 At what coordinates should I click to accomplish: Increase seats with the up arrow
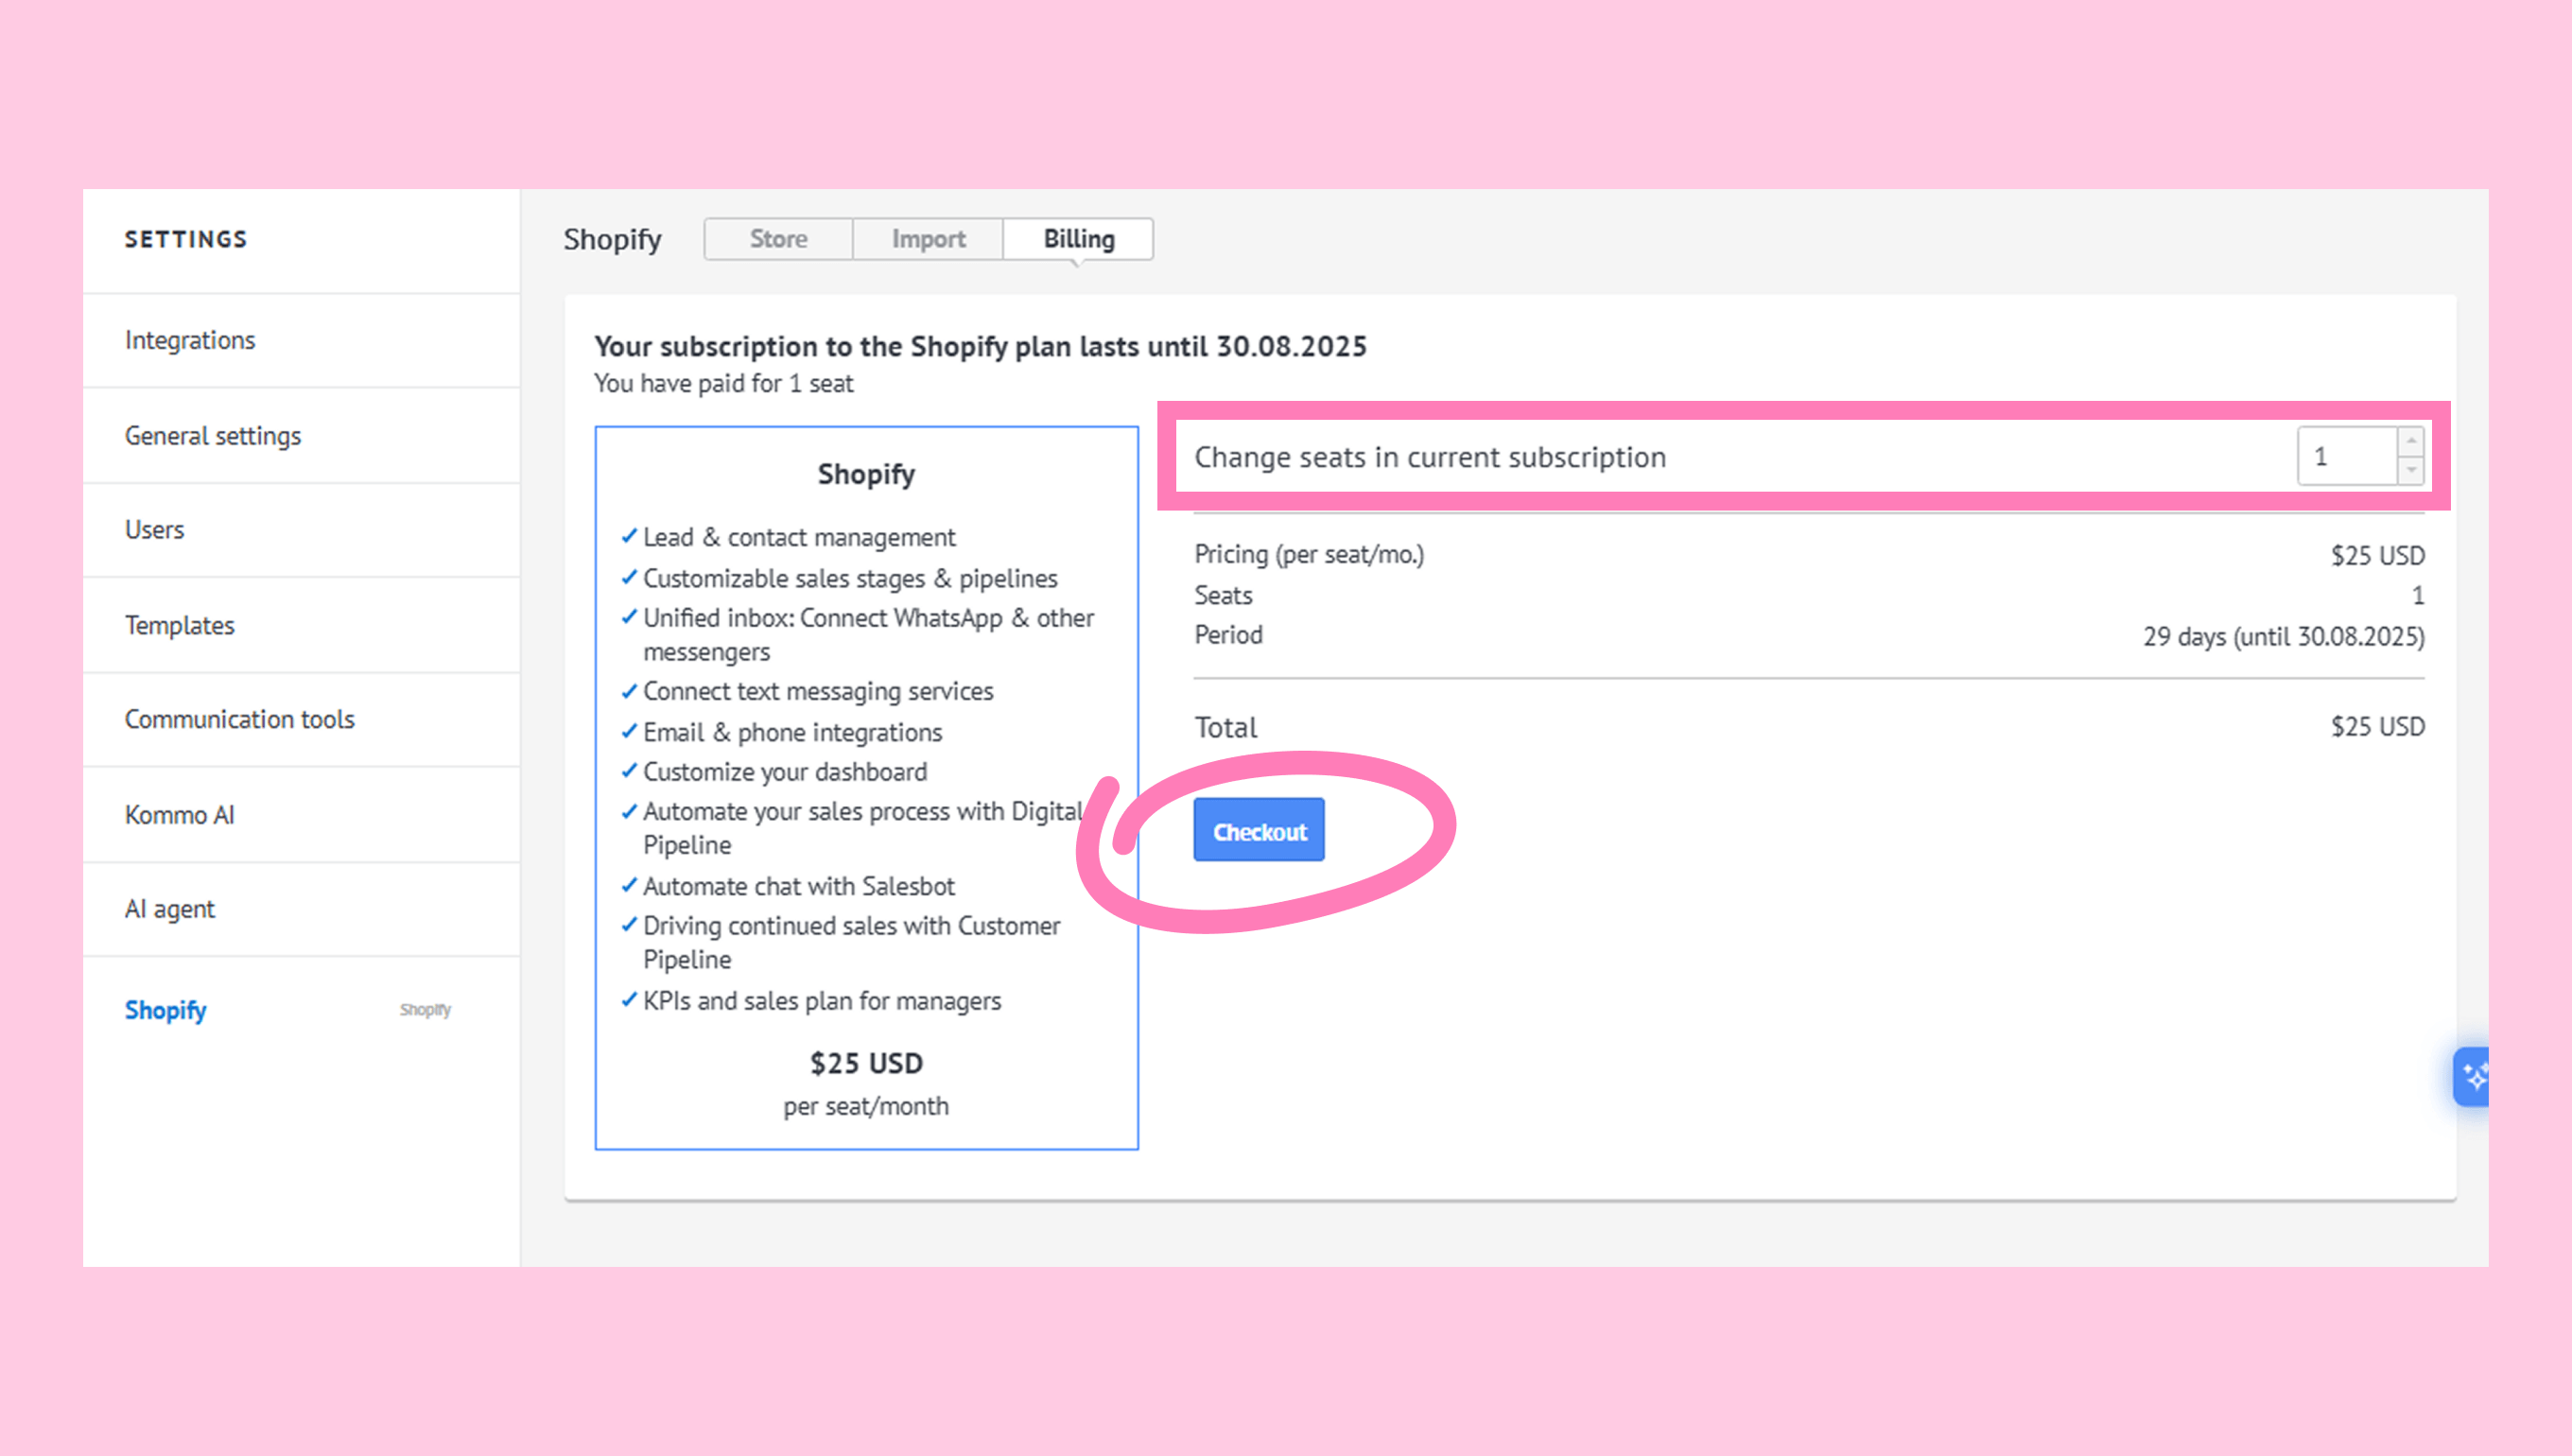[x=2411, y=442]
